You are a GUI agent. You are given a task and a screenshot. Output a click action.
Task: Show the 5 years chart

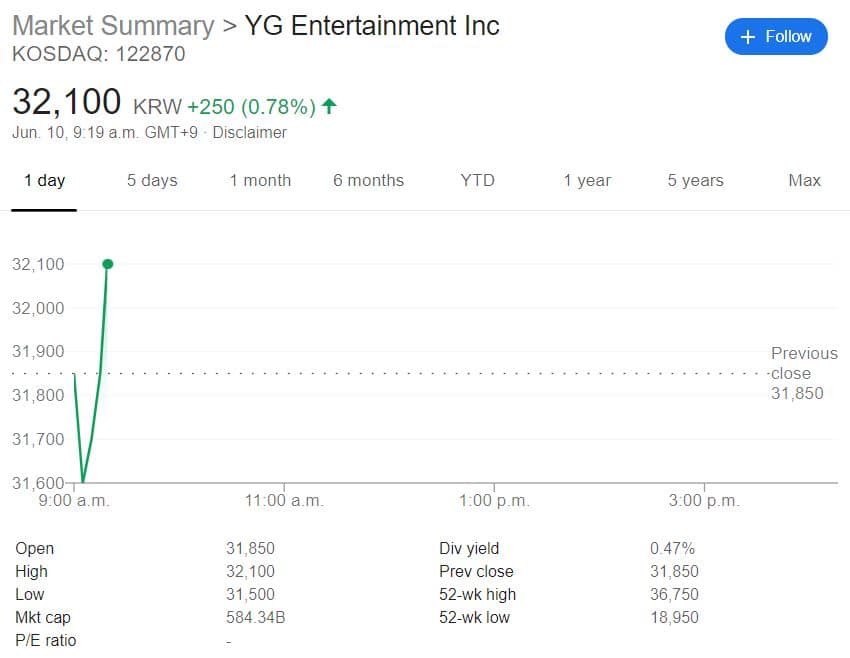pyautogui.click(x=695, y=180)
